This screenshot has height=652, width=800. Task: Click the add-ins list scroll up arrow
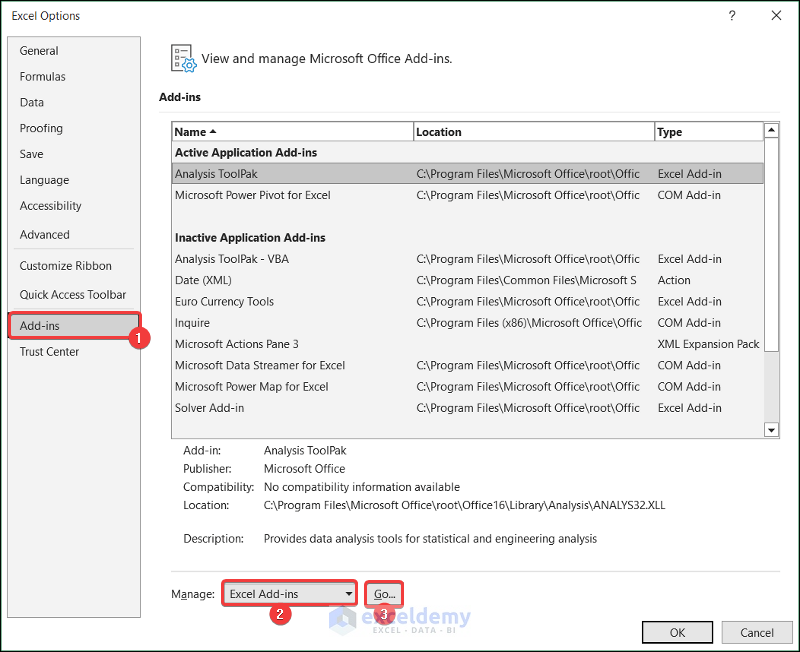coord(771,131)
